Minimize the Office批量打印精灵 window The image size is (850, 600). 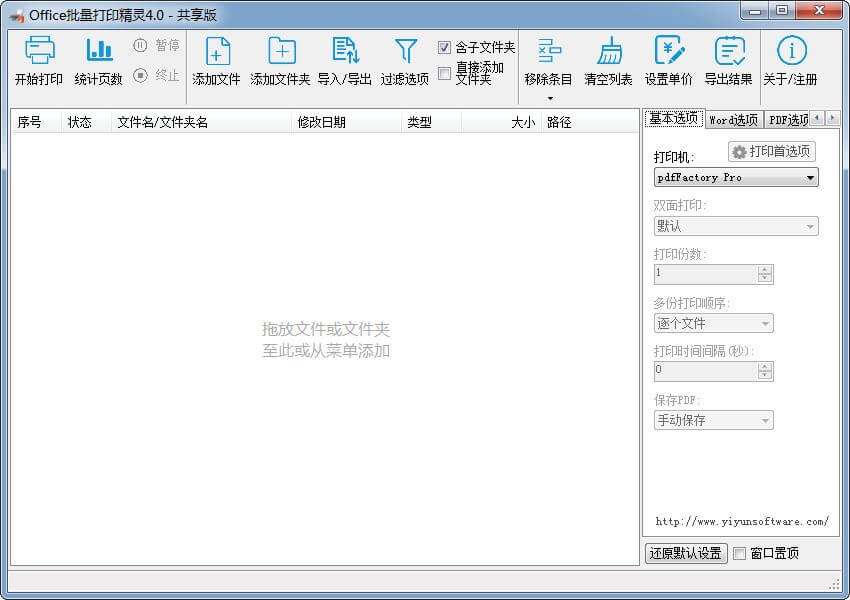coord(755,11)
